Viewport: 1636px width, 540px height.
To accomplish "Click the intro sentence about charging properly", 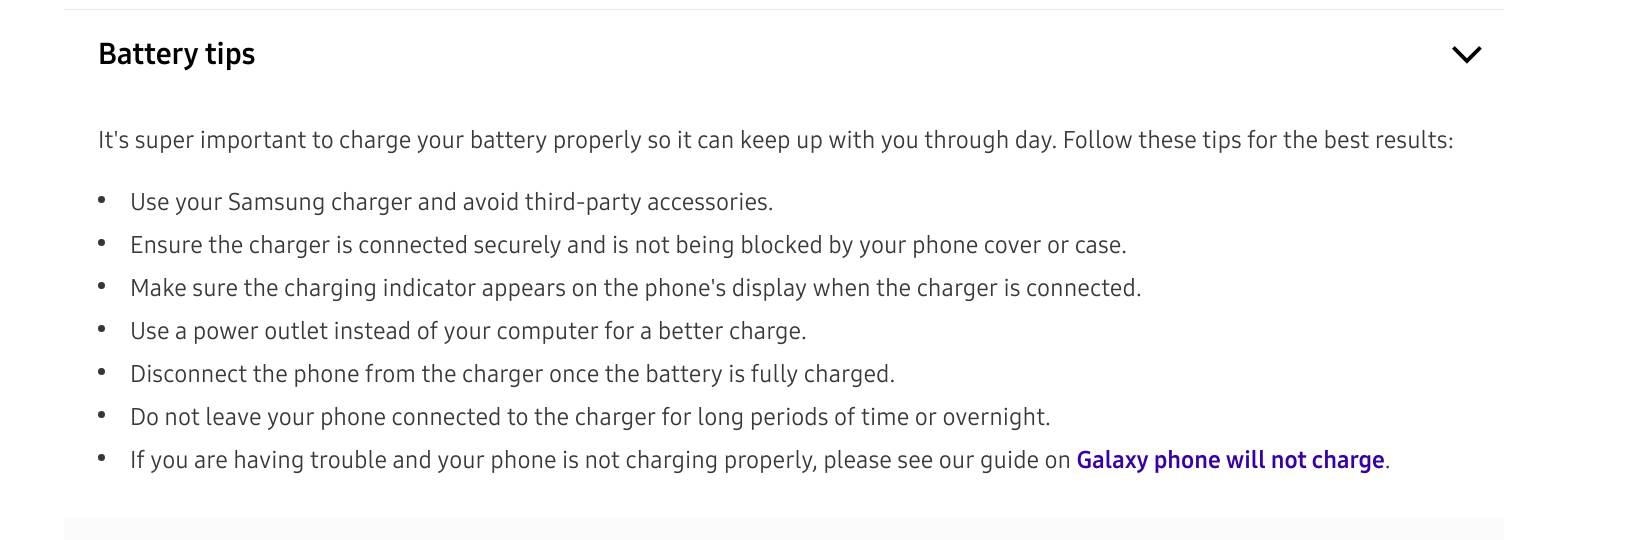I will pyautogui.click(x=775, y=140).
